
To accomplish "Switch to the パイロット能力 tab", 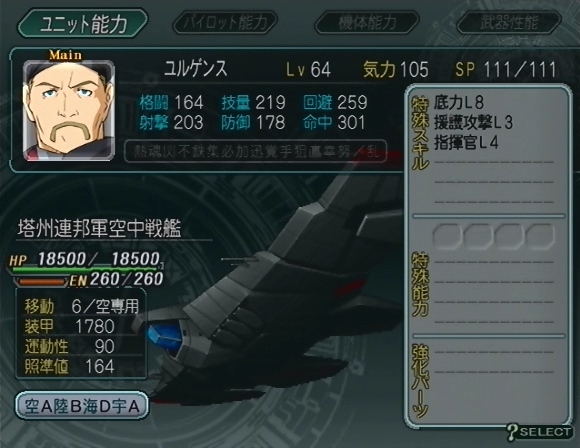I will [x=225, y=22].
